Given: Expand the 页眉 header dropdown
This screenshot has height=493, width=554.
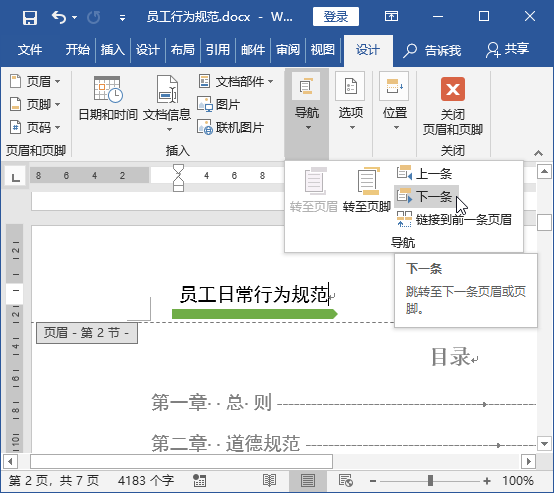Looking at the screenshot, I should 35,81.
